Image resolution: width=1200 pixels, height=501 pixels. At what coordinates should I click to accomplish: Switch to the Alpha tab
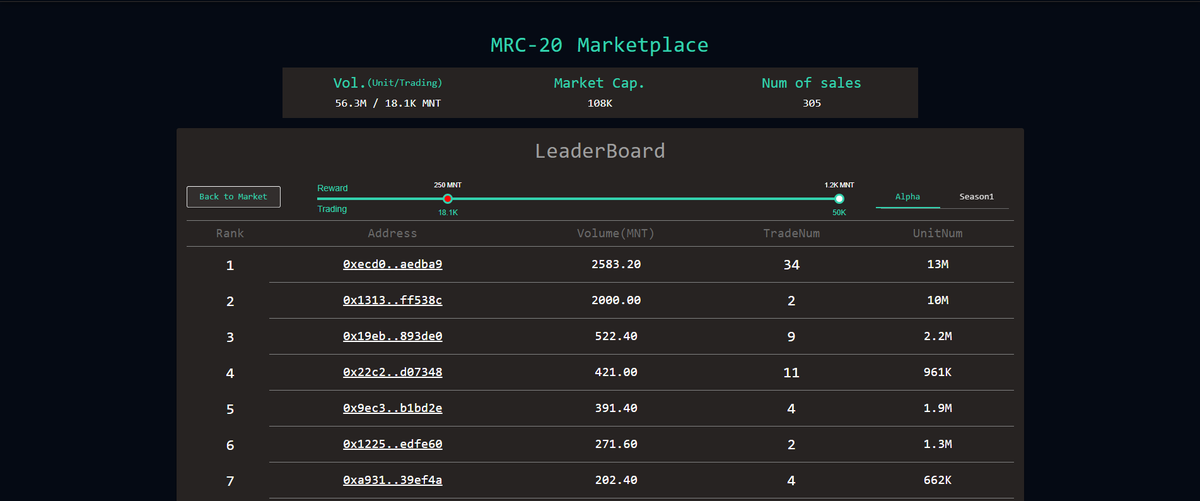click(908, 197)
